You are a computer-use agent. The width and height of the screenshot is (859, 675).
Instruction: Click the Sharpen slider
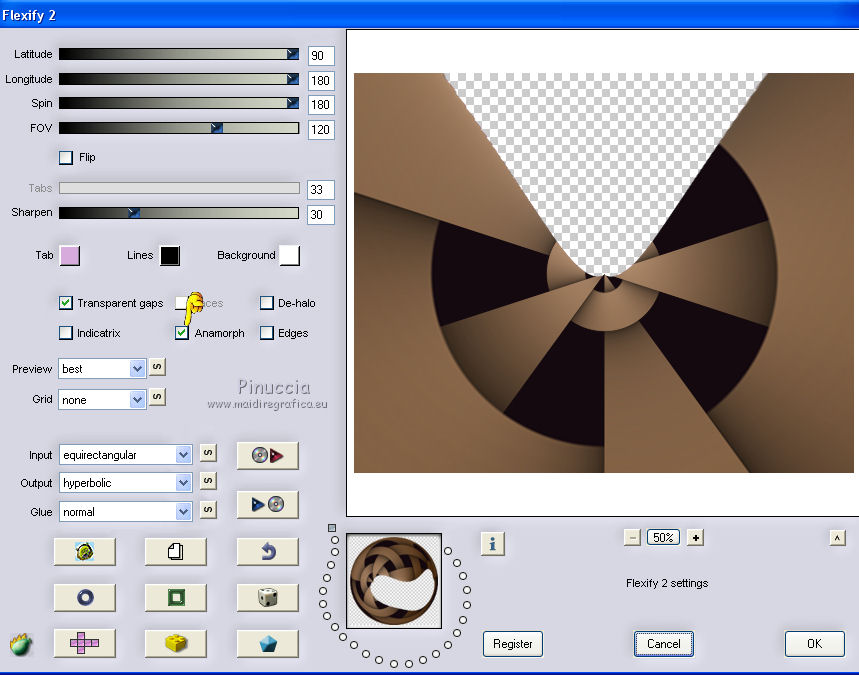179,213
